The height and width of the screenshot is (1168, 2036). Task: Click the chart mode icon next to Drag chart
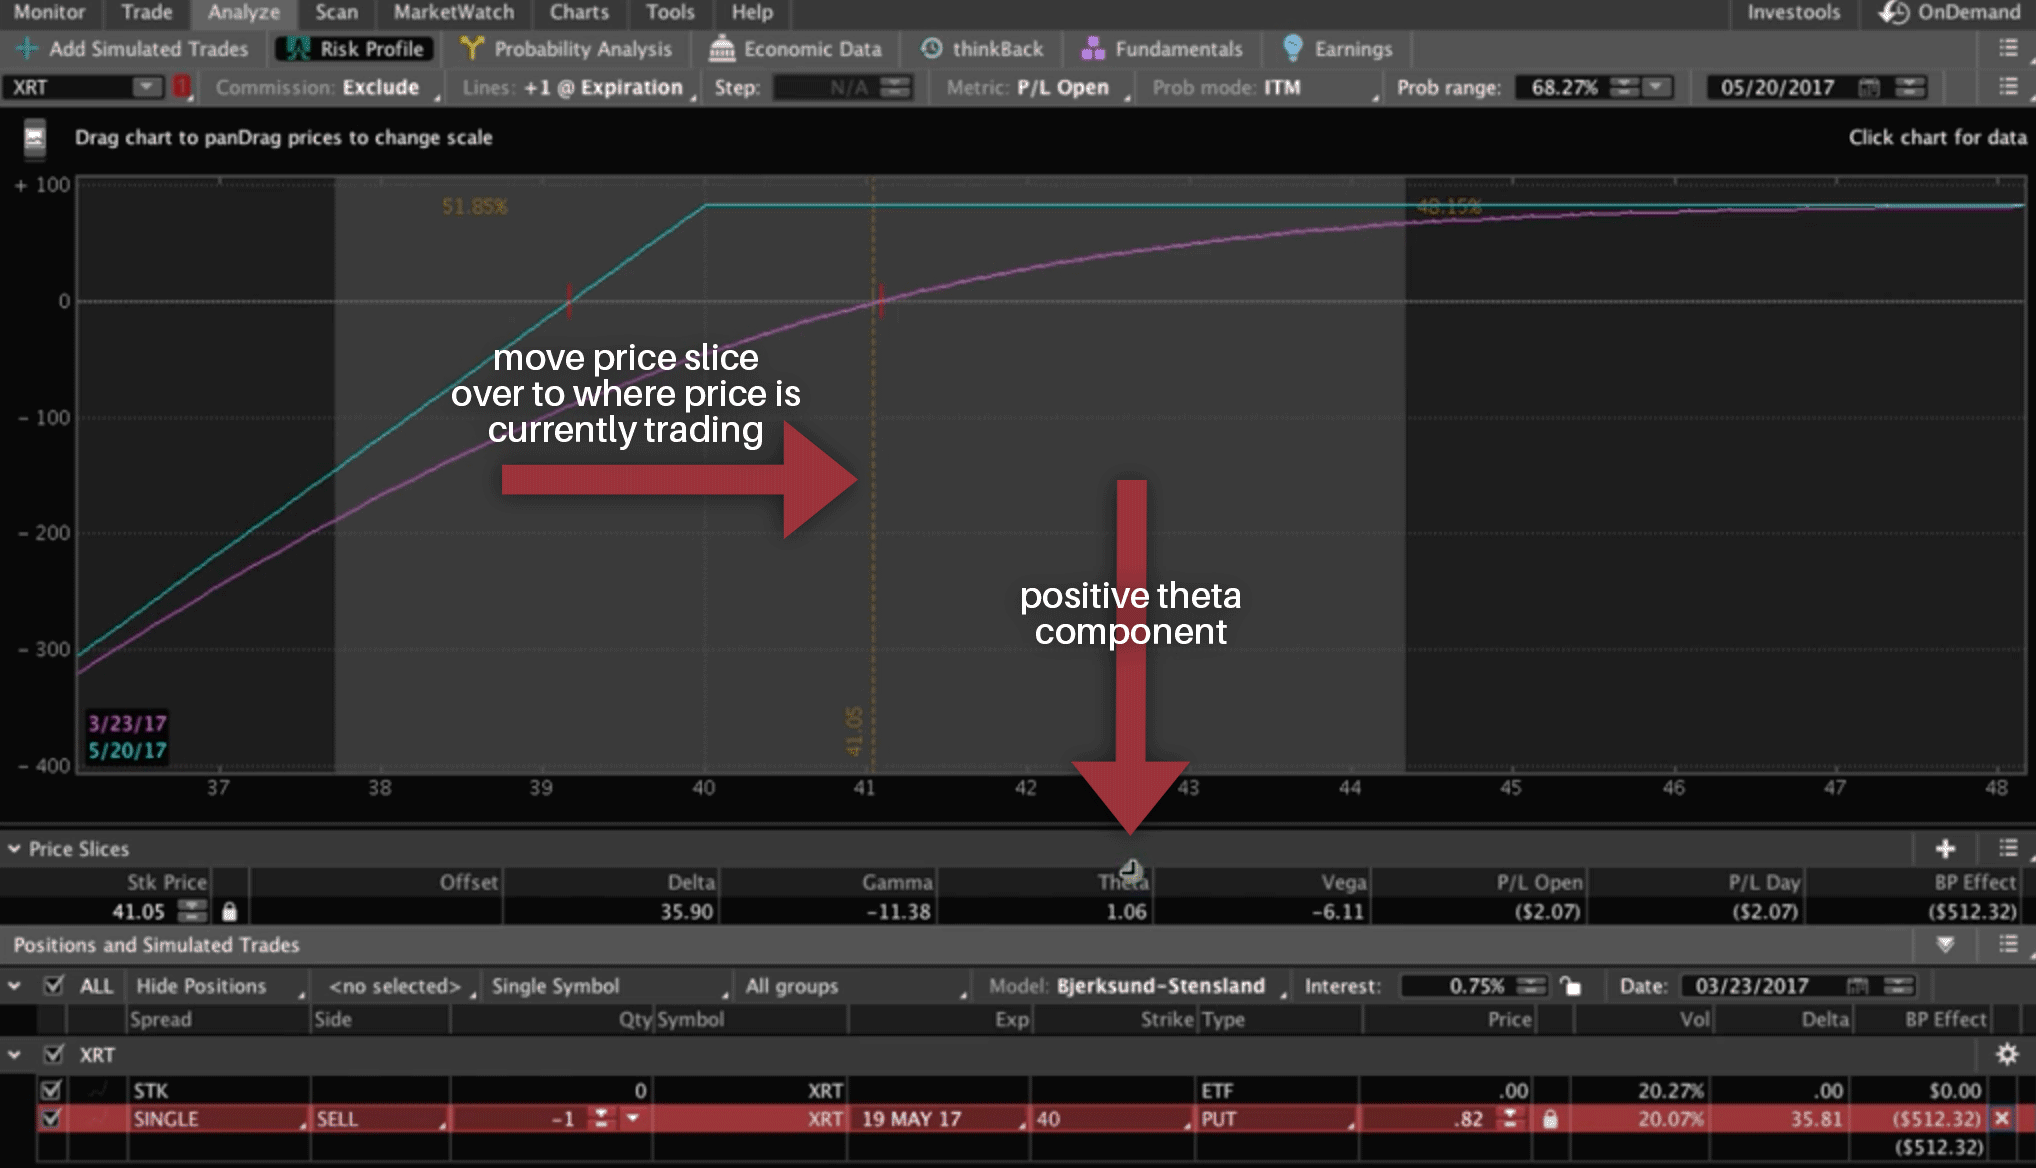[35, 138]
